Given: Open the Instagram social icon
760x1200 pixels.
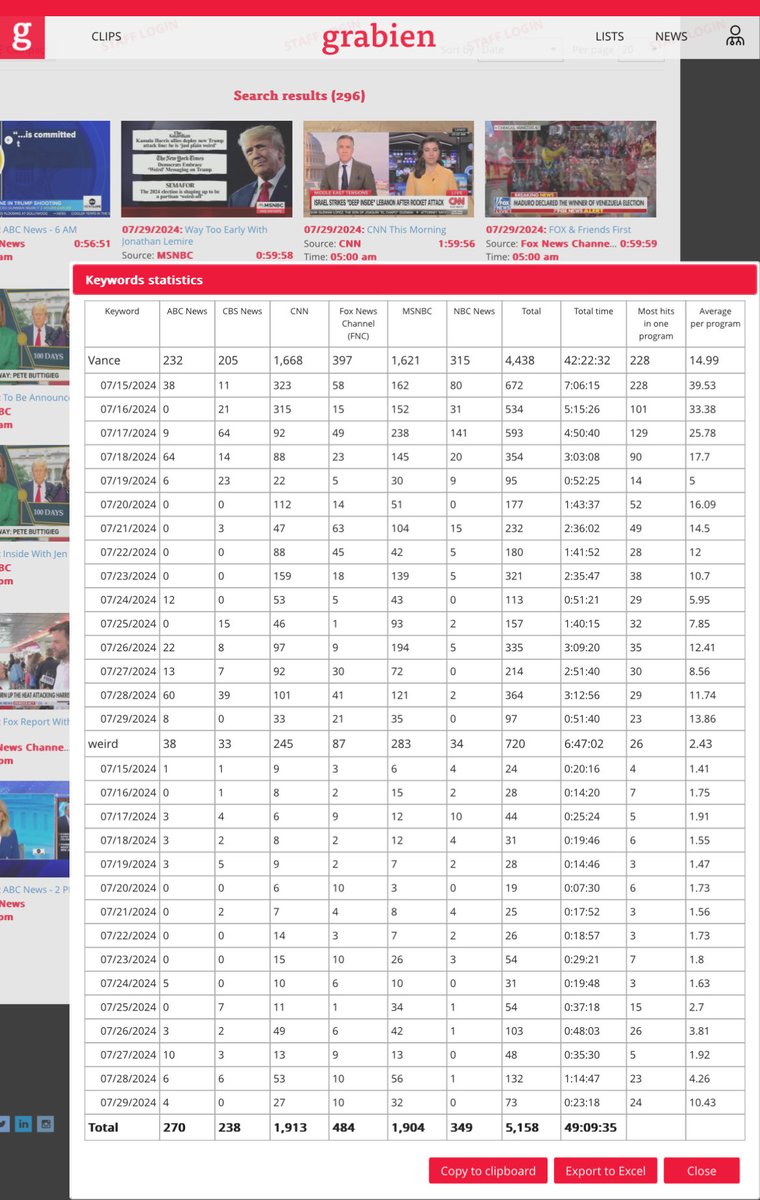Looking at the screenshot, I should 45,1124.
